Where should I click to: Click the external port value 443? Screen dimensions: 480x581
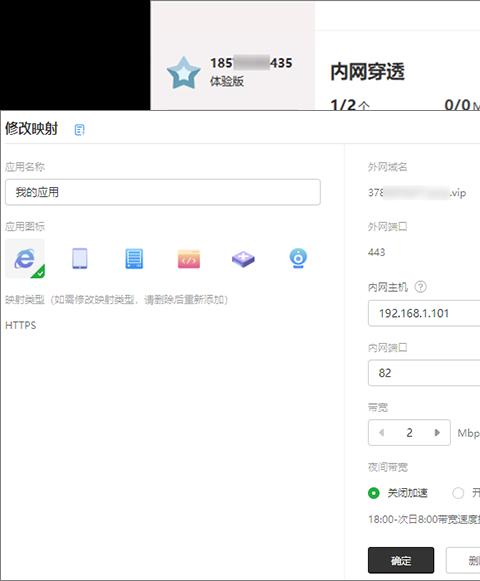[x=377, y=252]
